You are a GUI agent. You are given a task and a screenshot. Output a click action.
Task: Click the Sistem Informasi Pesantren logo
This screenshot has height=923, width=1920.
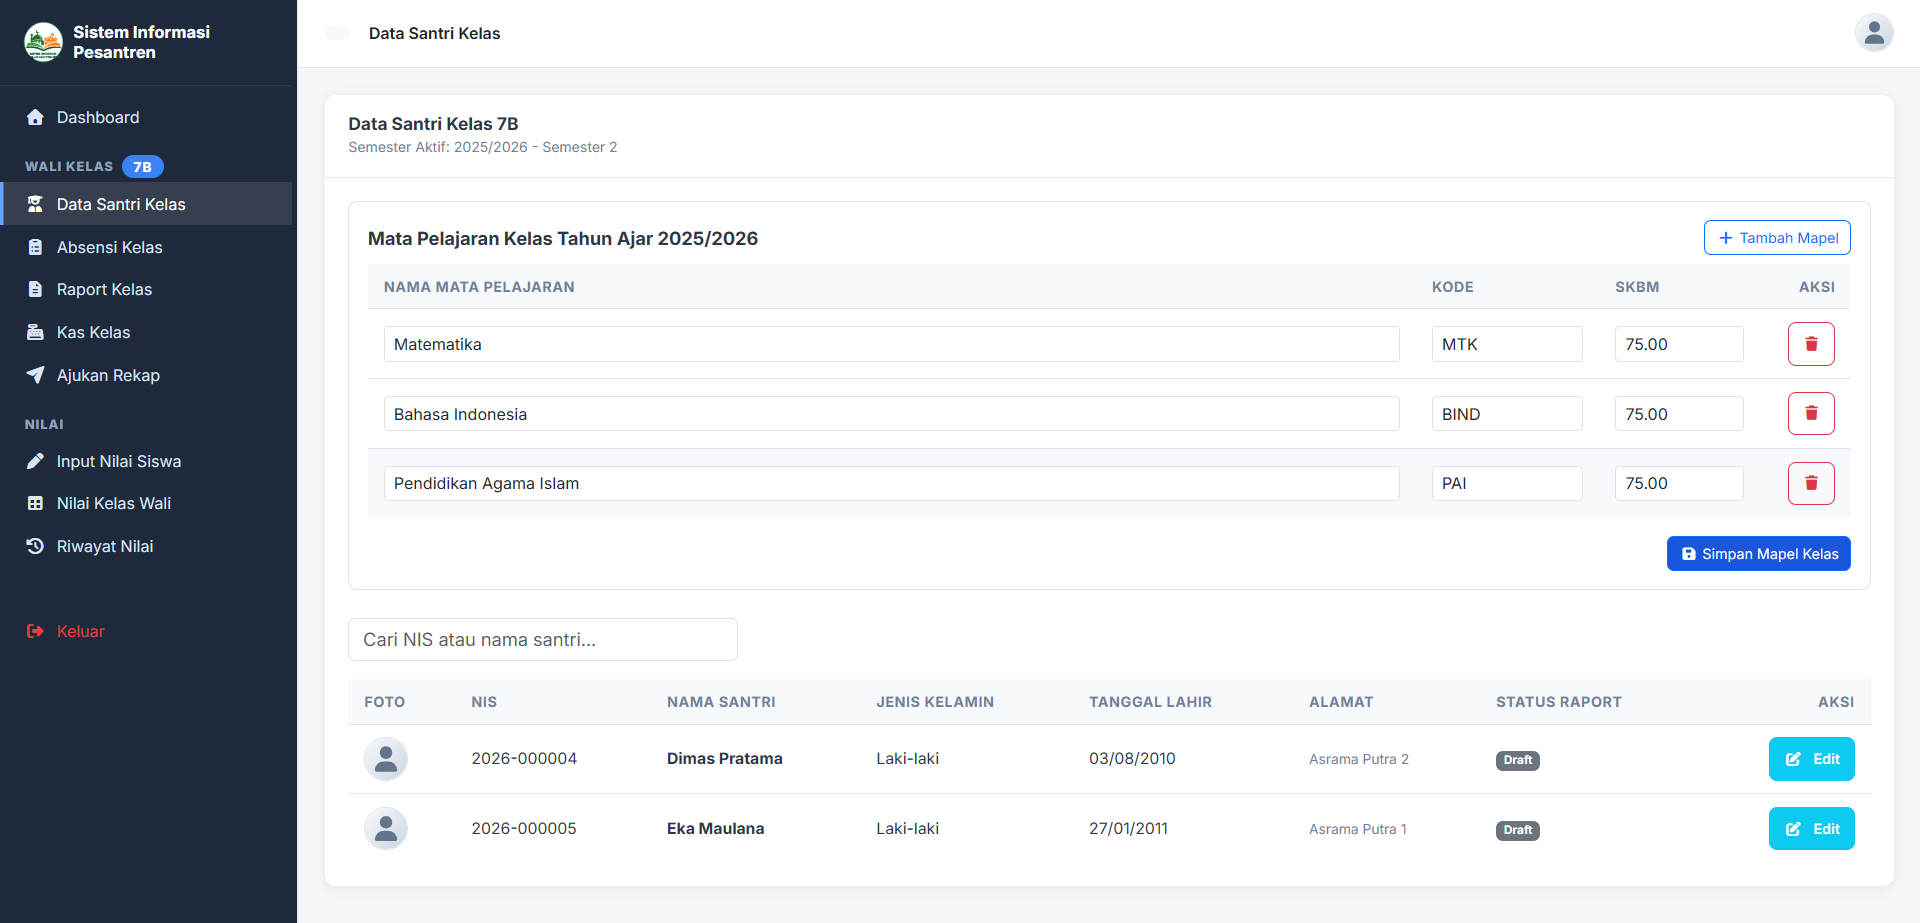(x=43, y=42)
